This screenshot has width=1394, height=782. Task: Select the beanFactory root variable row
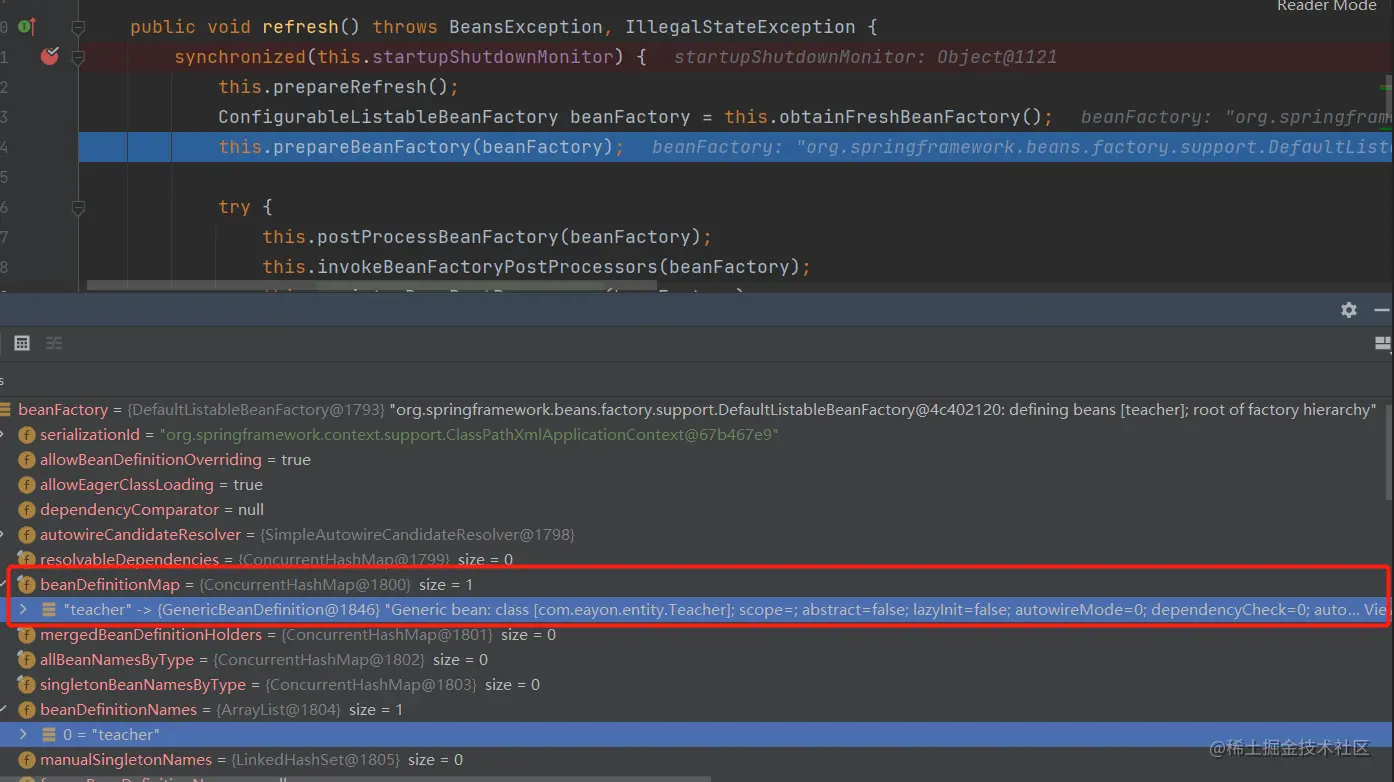pos(694,410)
